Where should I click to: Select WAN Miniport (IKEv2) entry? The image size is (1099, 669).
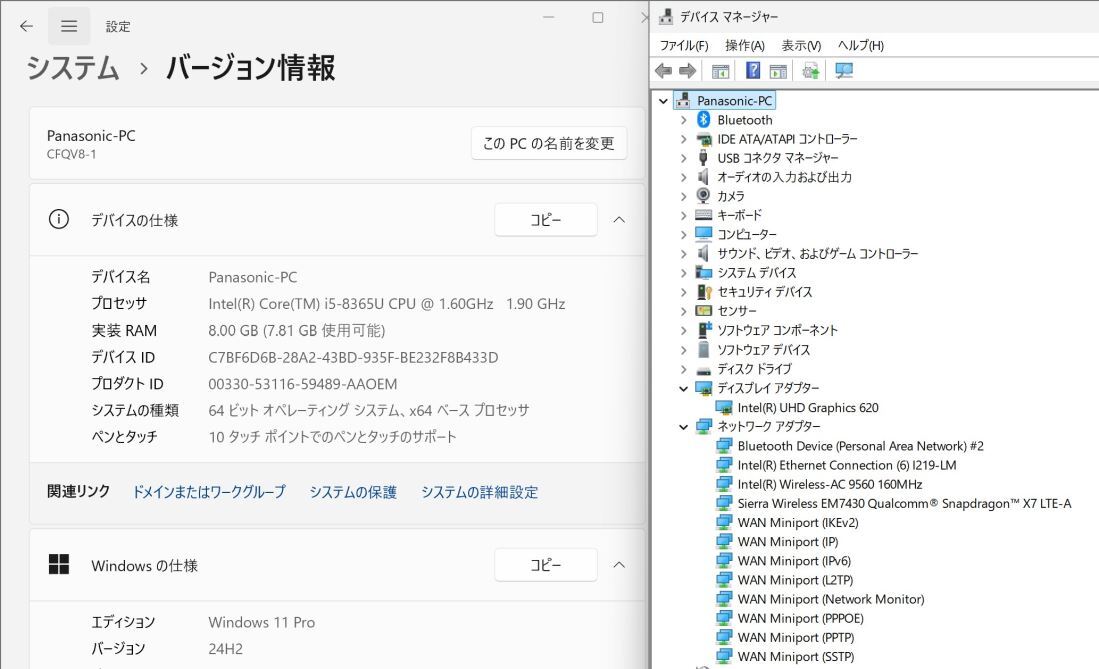coord(798,522)
